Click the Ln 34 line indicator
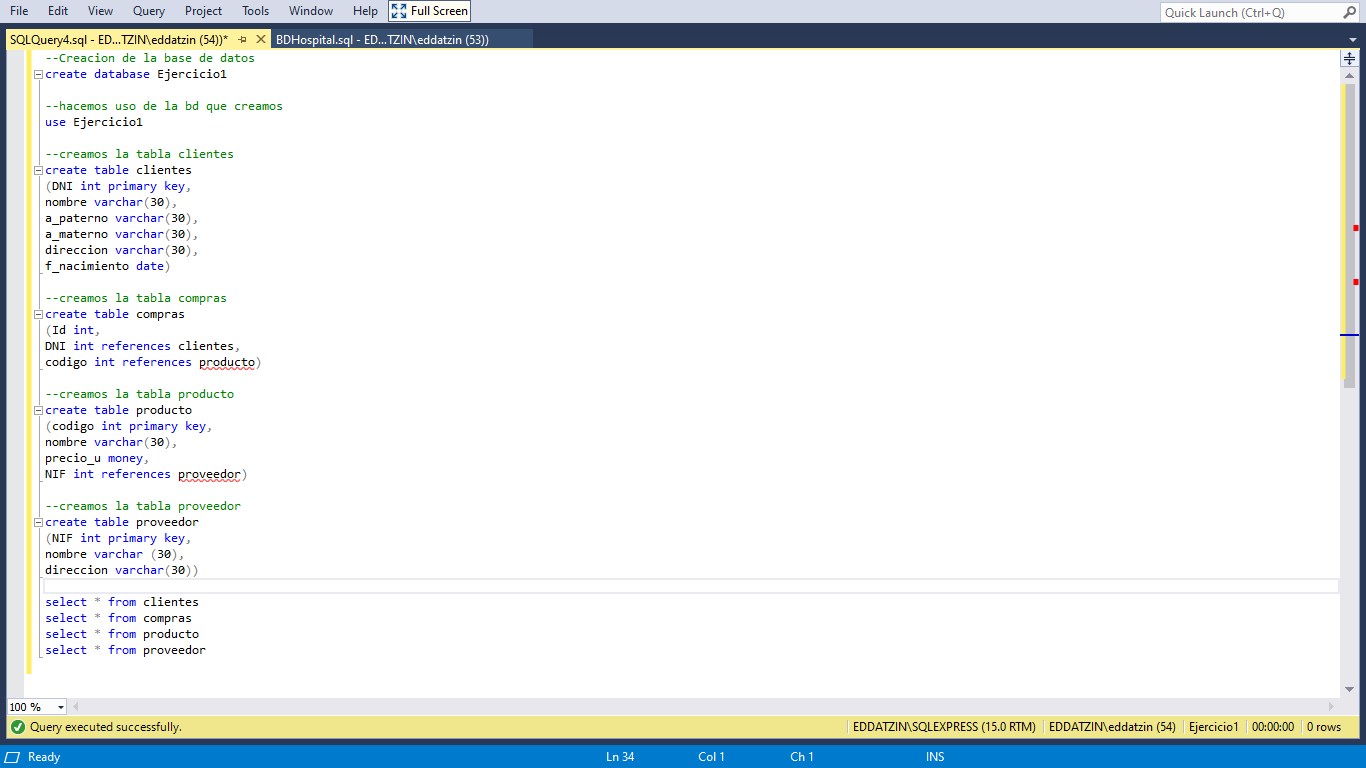 [x=620, y=757]
